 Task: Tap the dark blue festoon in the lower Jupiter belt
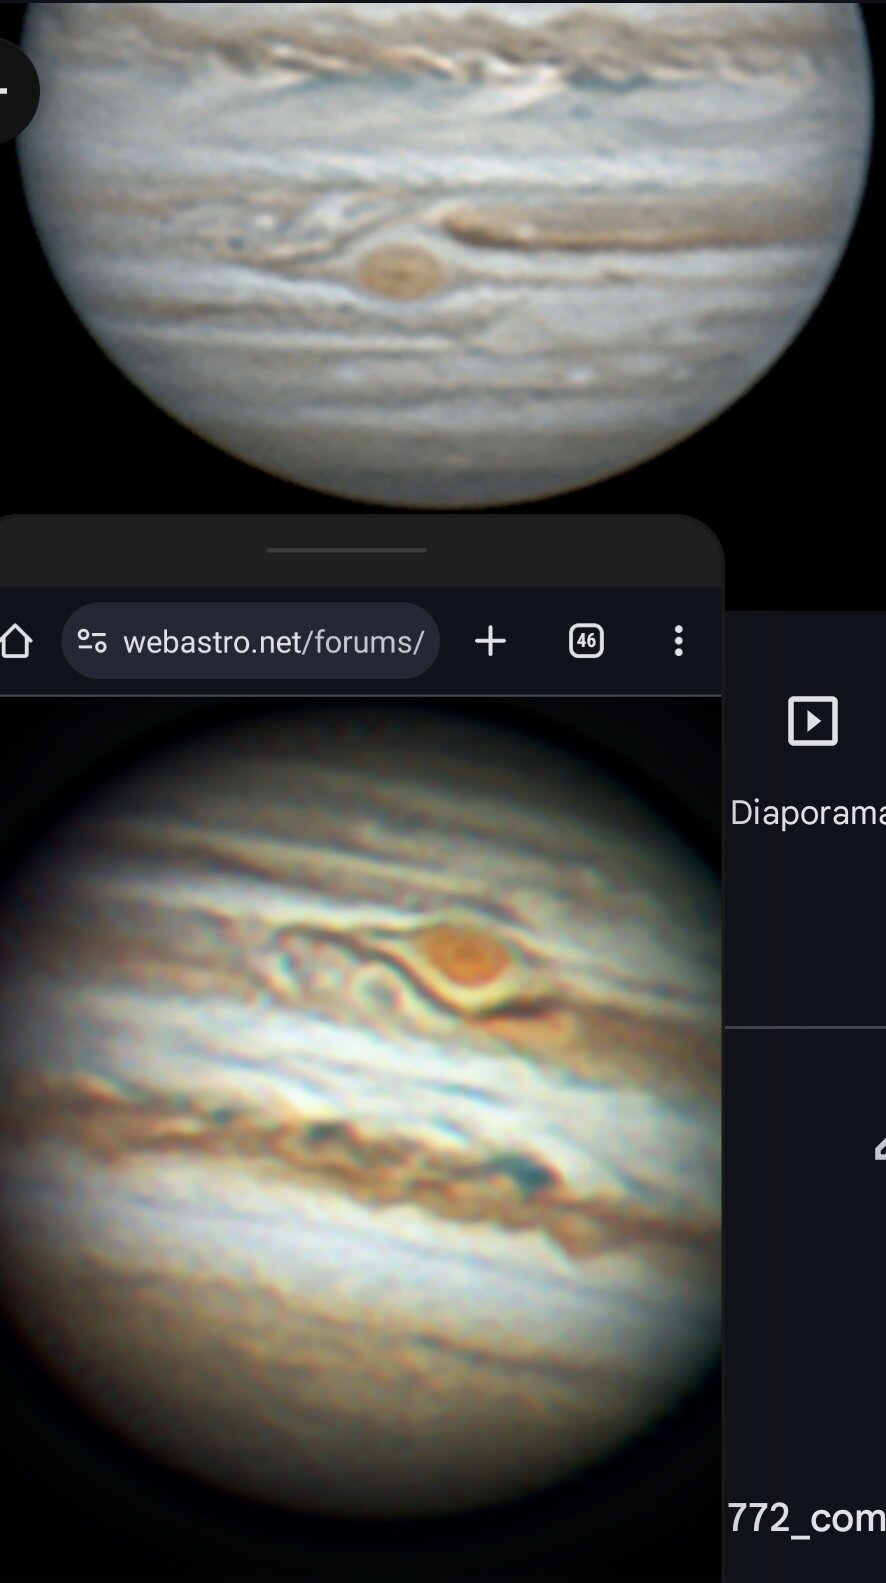click(x=527, y=1173)
